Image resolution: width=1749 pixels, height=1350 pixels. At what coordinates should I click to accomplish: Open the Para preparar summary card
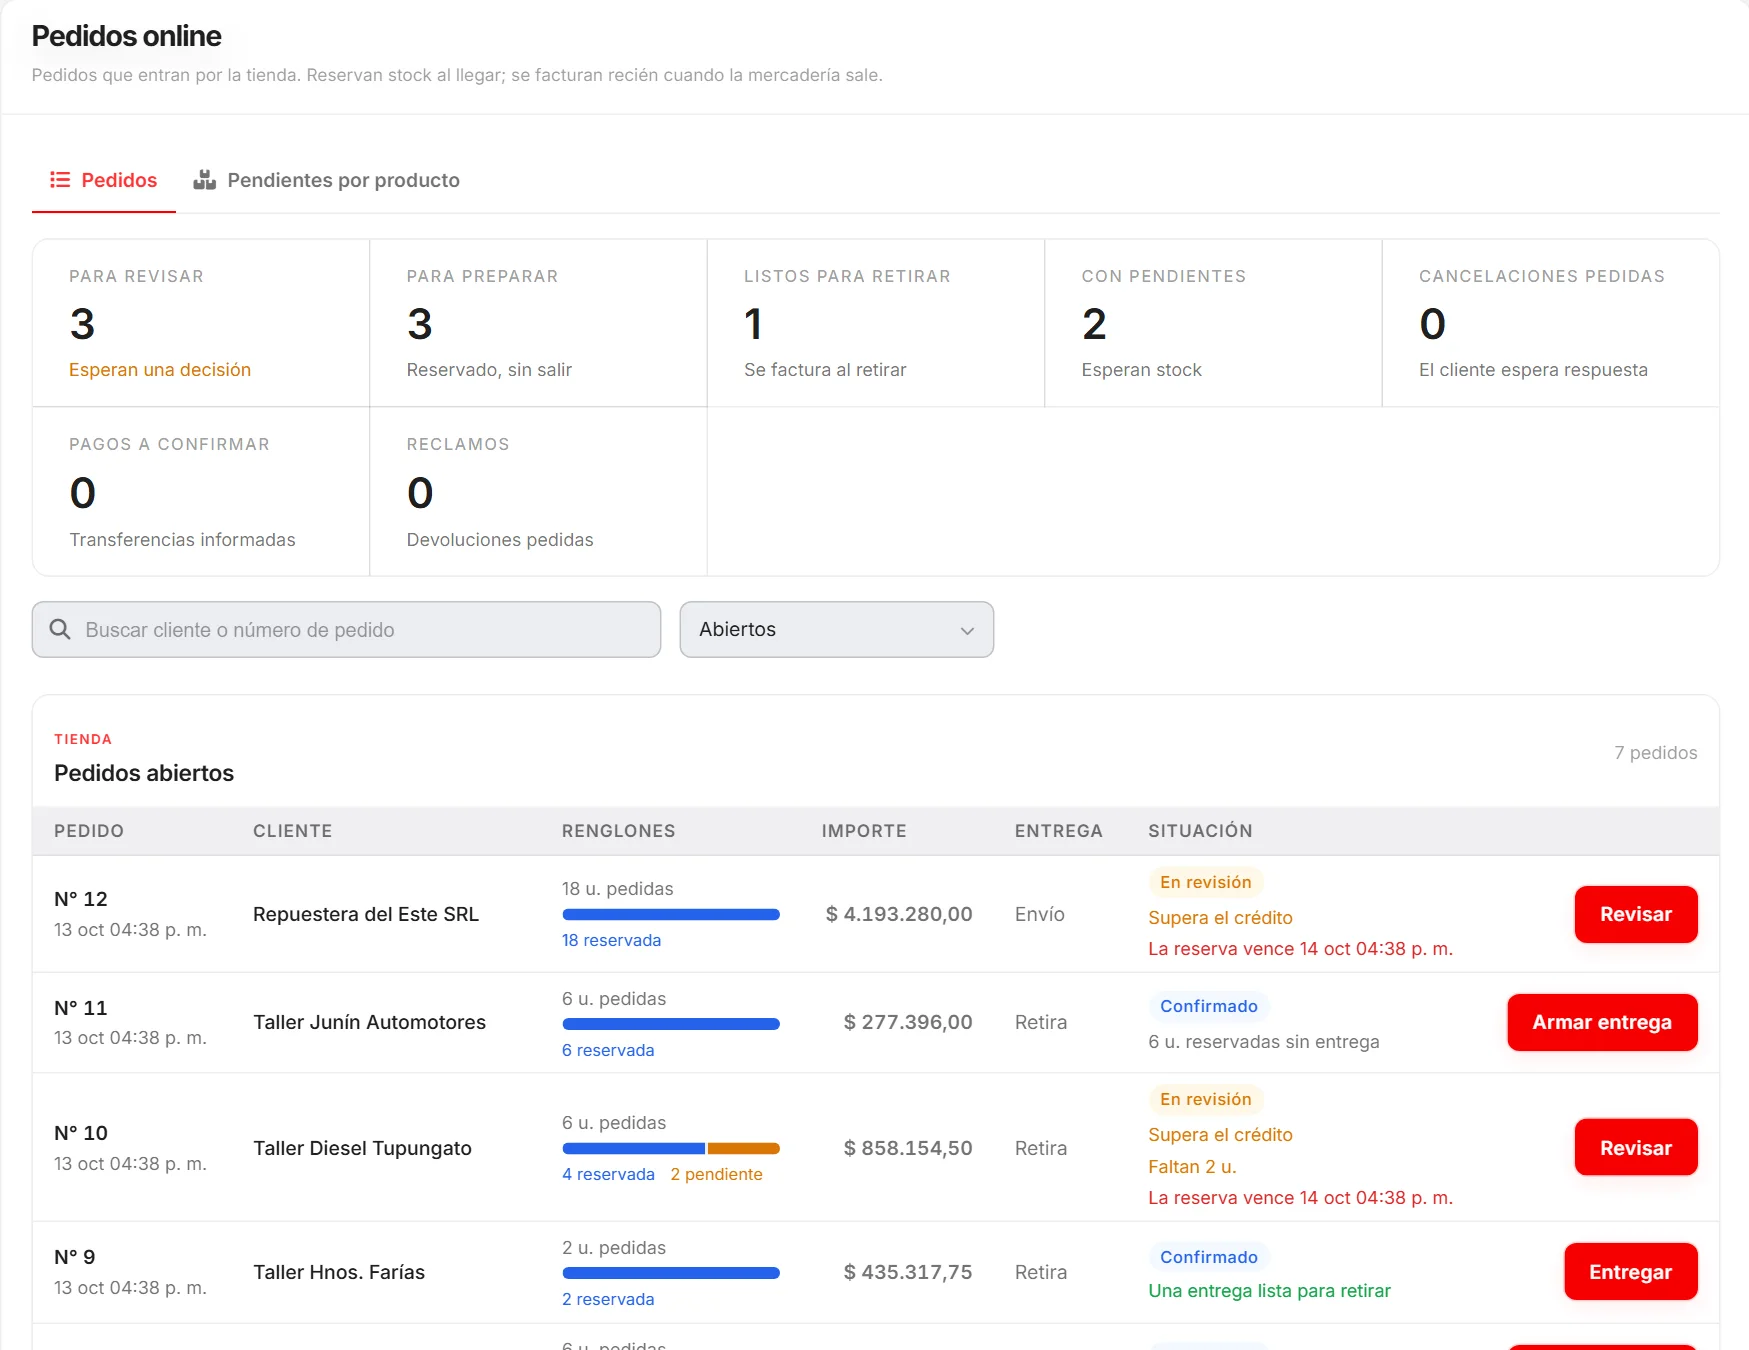pyautogui.click(x=538, y=323)
